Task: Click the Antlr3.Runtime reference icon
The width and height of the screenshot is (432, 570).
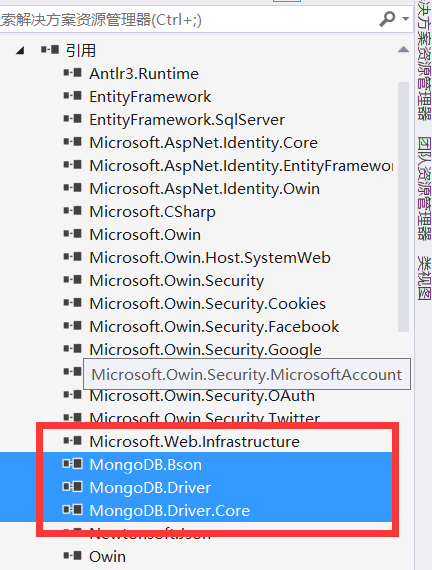Action: [x=72, y=73]
